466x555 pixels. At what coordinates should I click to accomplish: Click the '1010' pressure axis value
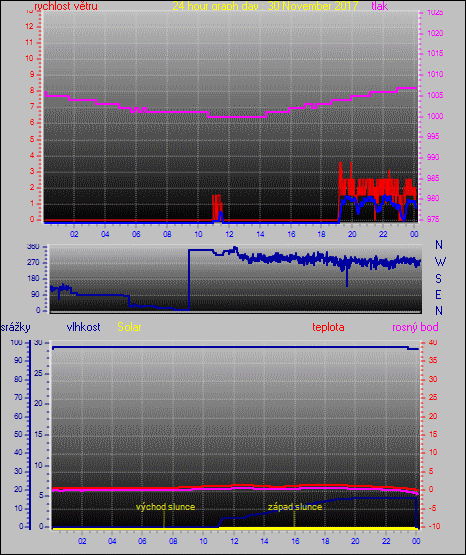[435, 74]
